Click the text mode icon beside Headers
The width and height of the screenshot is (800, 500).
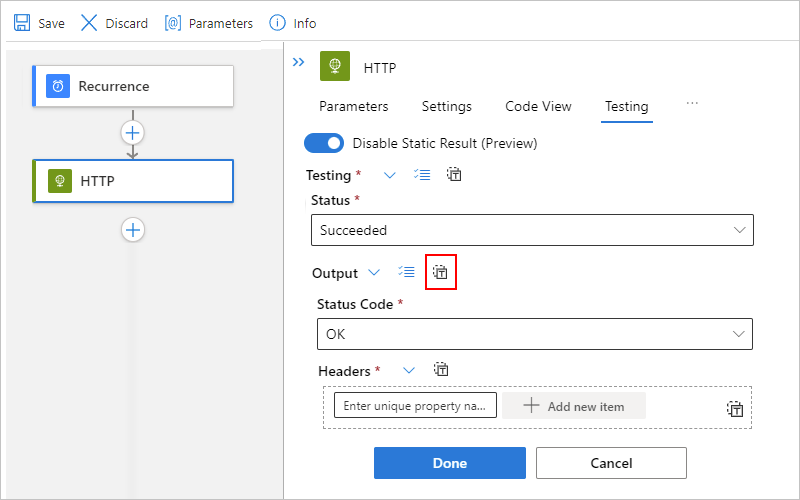pos(441,370)
